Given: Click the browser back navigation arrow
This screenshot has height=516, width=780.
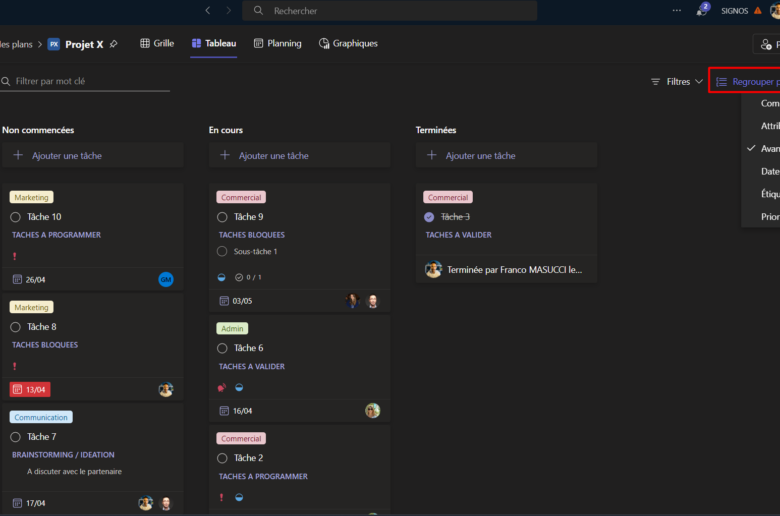Looking at the screenshot, I should tap(208, 11).
